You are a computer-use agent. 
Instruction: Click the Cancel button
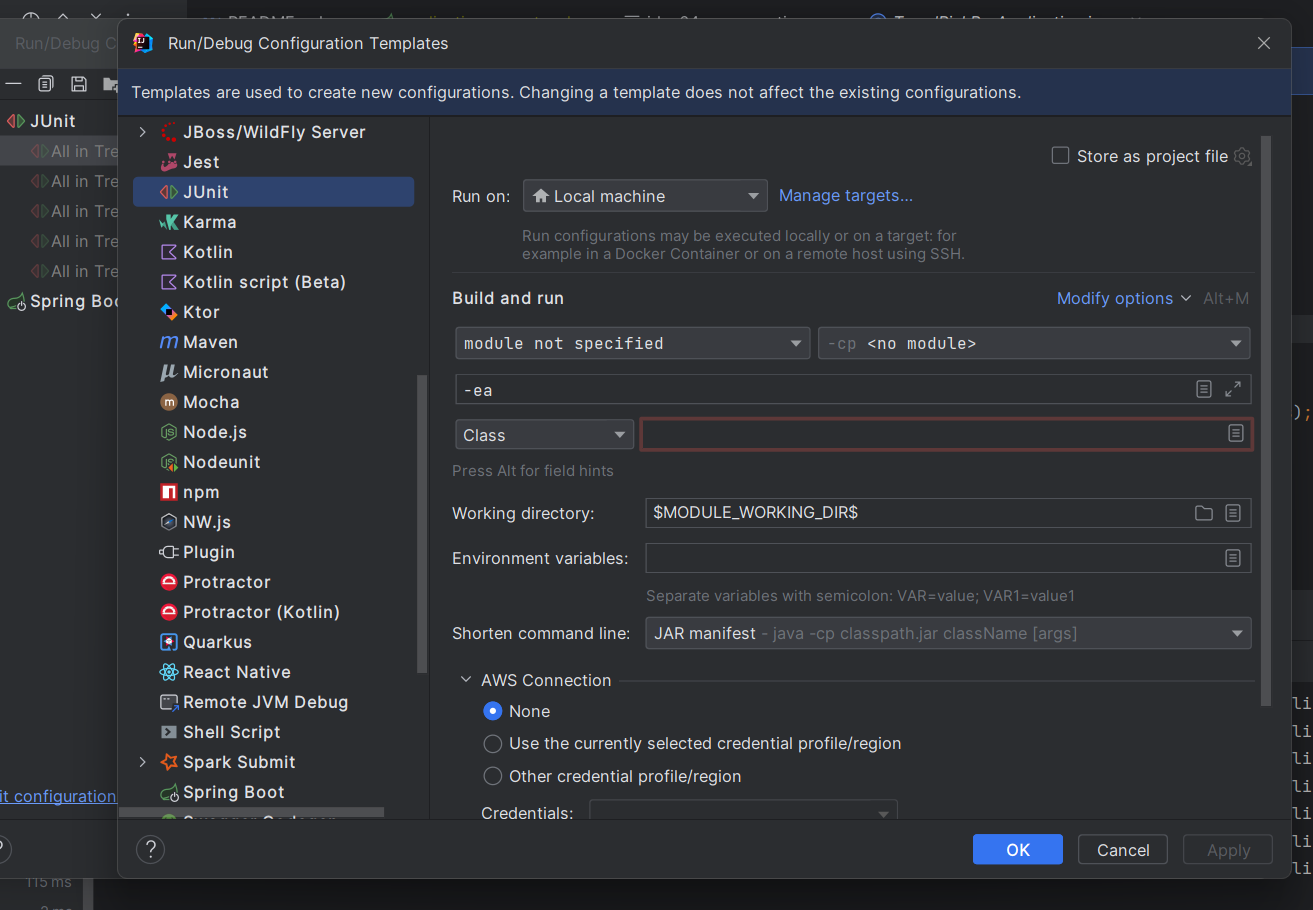(1123, 850)
